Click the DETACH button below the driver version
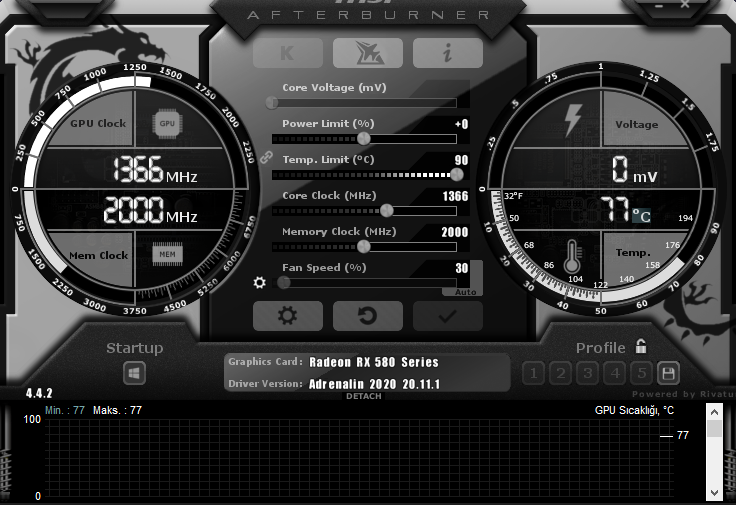This screenshot has width=736, height=505. 364,396
